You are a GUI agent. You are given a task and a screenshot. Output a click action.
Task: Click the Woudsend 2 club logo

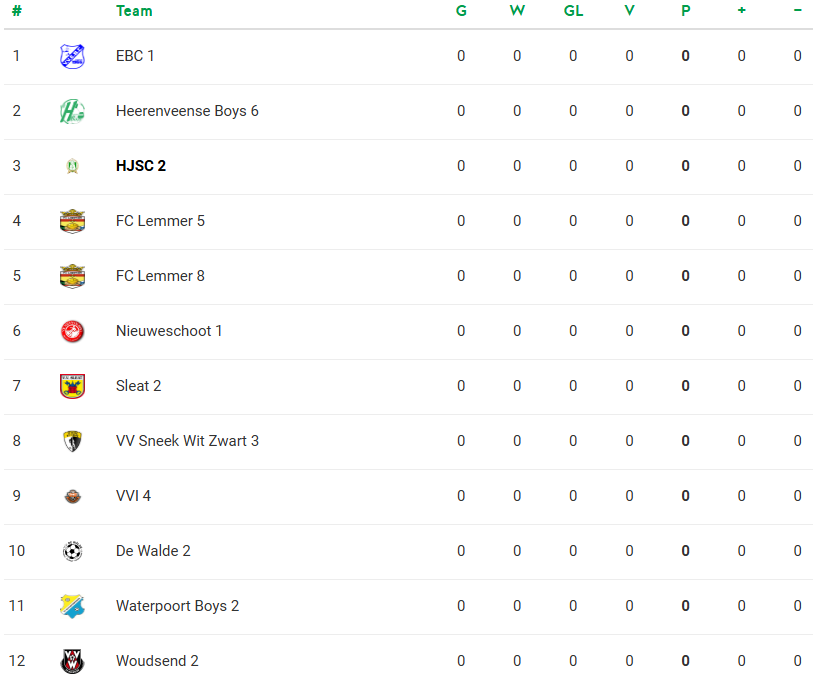72,661
